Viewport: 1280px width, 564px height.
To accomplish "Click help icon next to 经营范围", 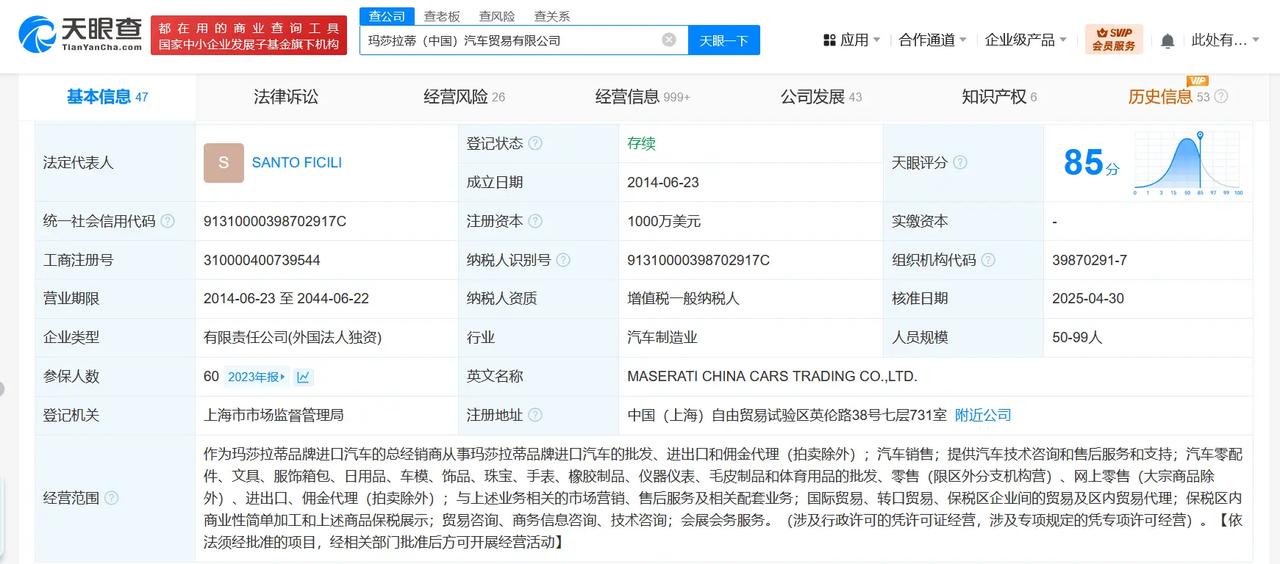I will pyautogui.click(x=111, y=497).
